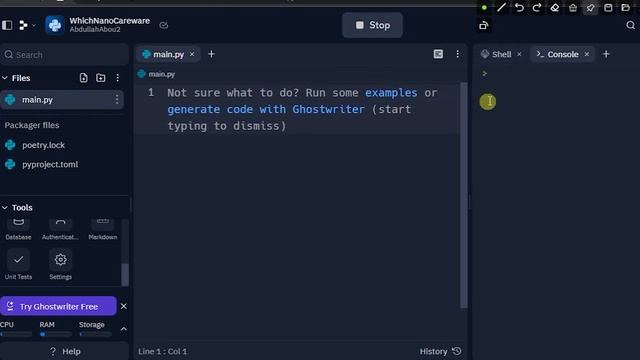Viewport: 640px width, 360px height.
Task: Expand the chevron beside the branch icon
Action: coord(34,26)
